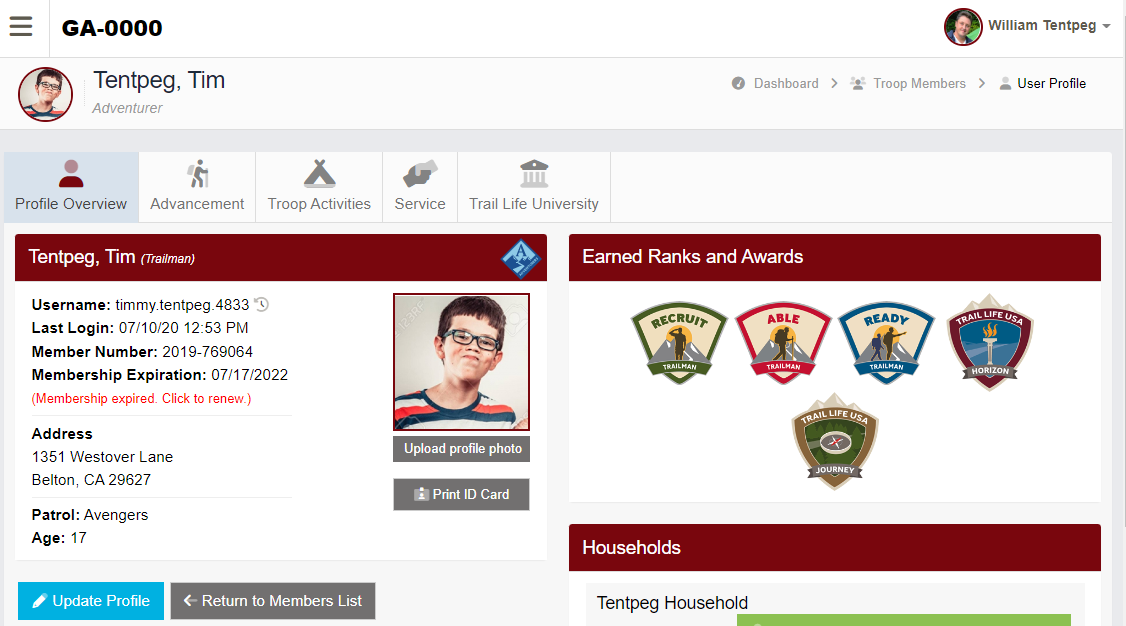
Task: Click the Tentpeg Household entry
Action: click(672, 602)
